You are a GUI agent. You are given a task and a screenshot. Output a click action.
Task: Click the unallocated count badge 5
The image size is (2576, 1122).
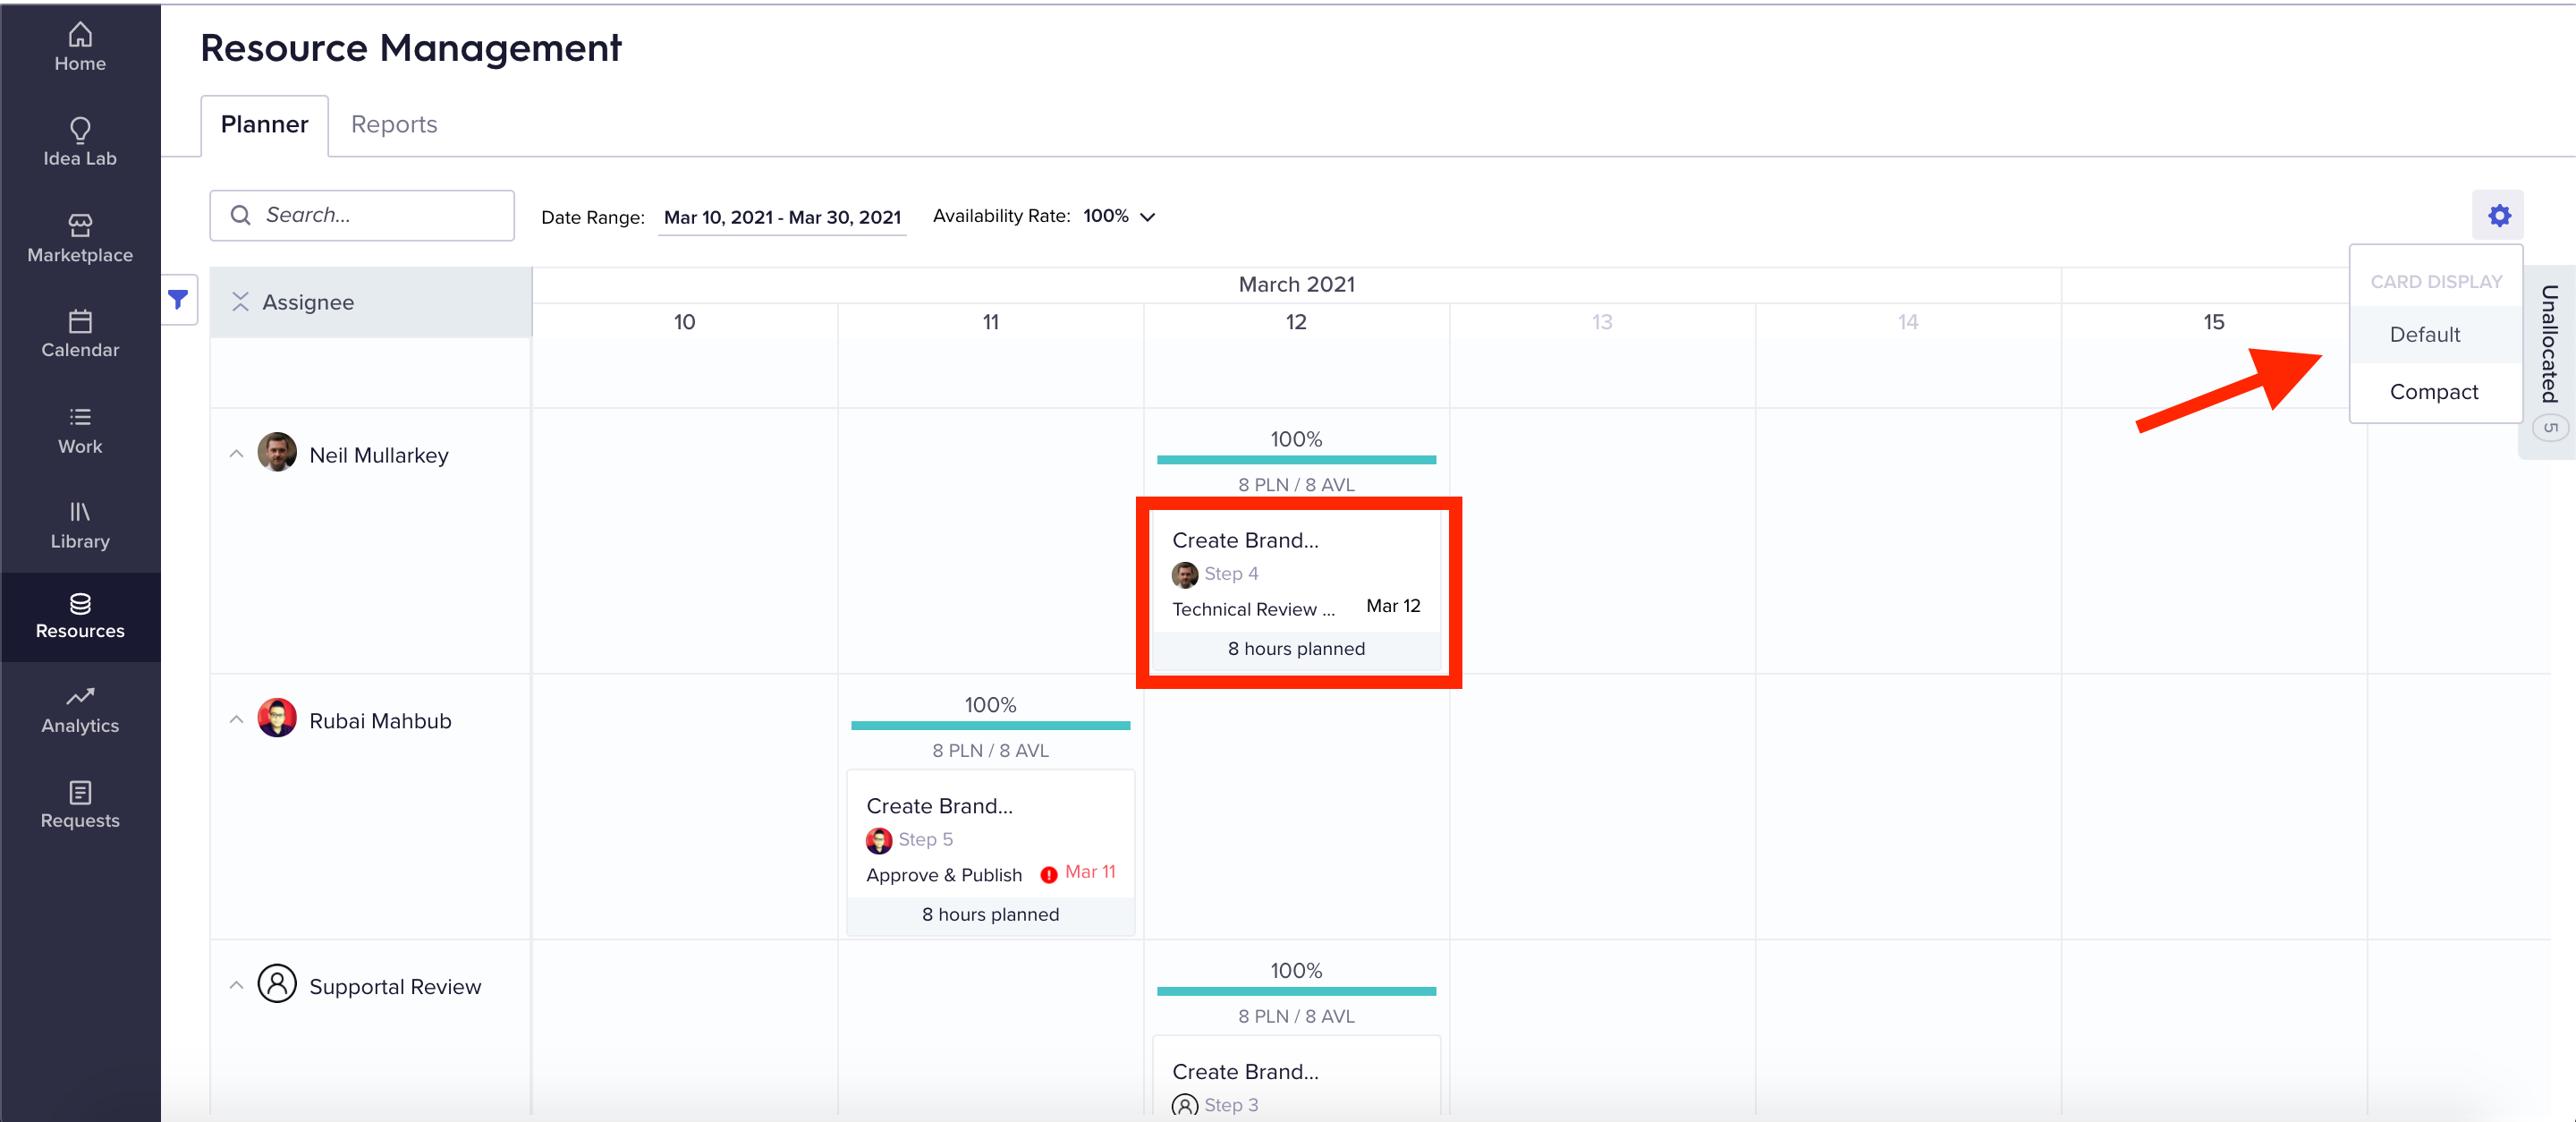[x=2550, y=428]
